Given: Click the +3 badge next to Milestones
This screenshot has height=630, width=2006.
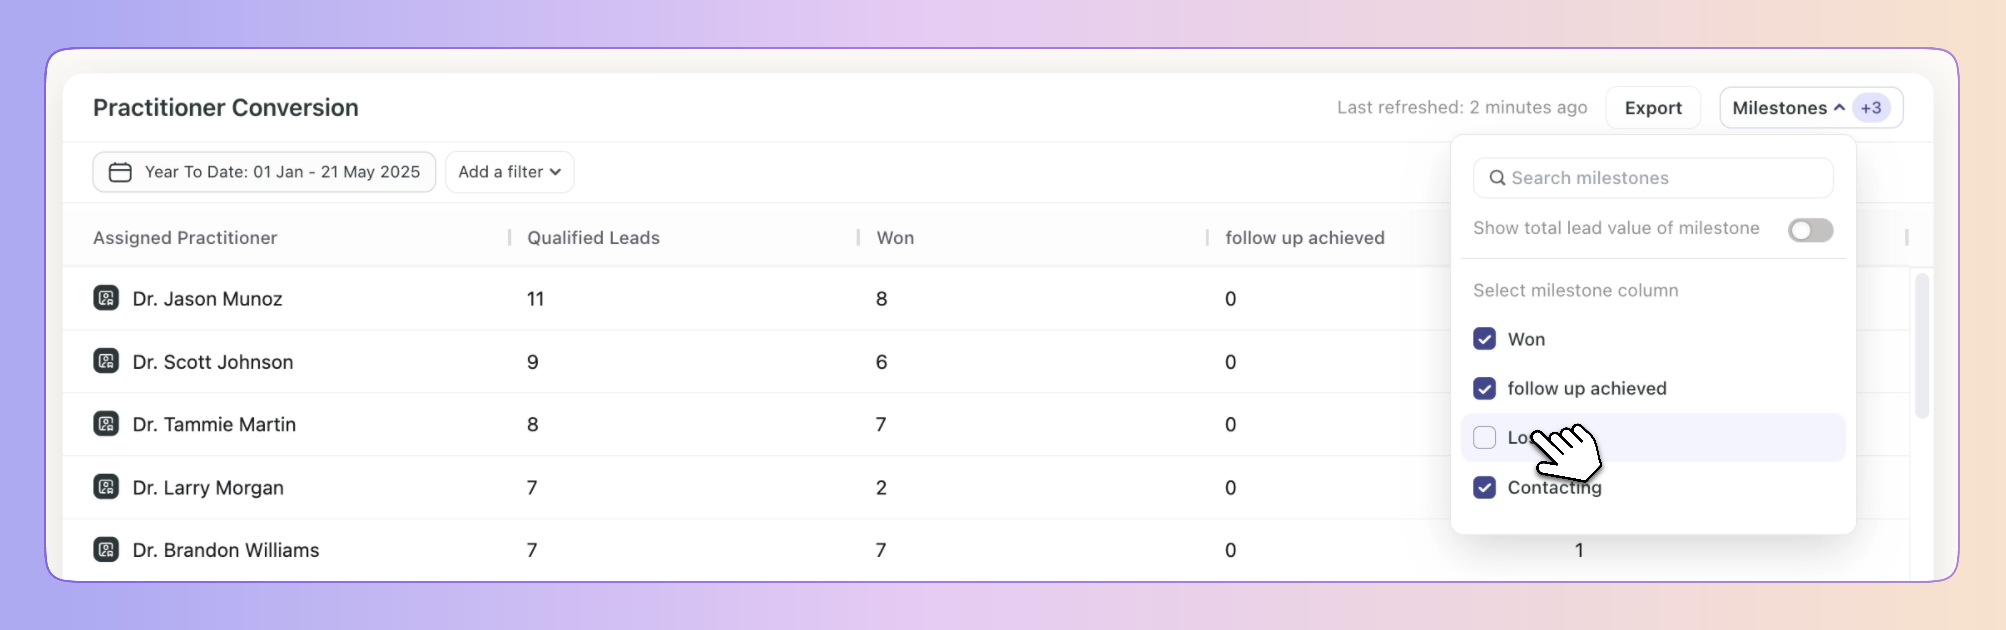Looking at the screenshot, I should (x=1871, y=108).
